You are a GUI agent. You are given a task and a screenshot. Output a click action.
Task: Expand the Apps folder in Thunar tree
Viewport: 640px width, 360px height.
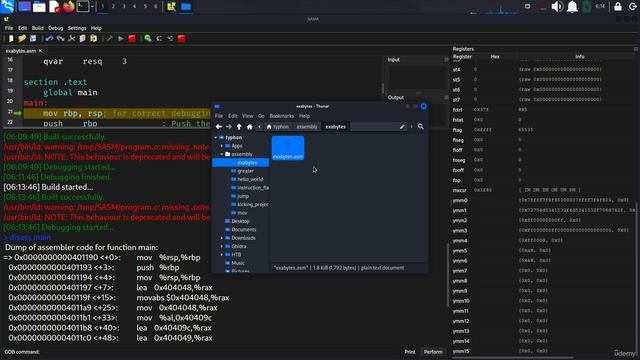(x=222, y=146)
